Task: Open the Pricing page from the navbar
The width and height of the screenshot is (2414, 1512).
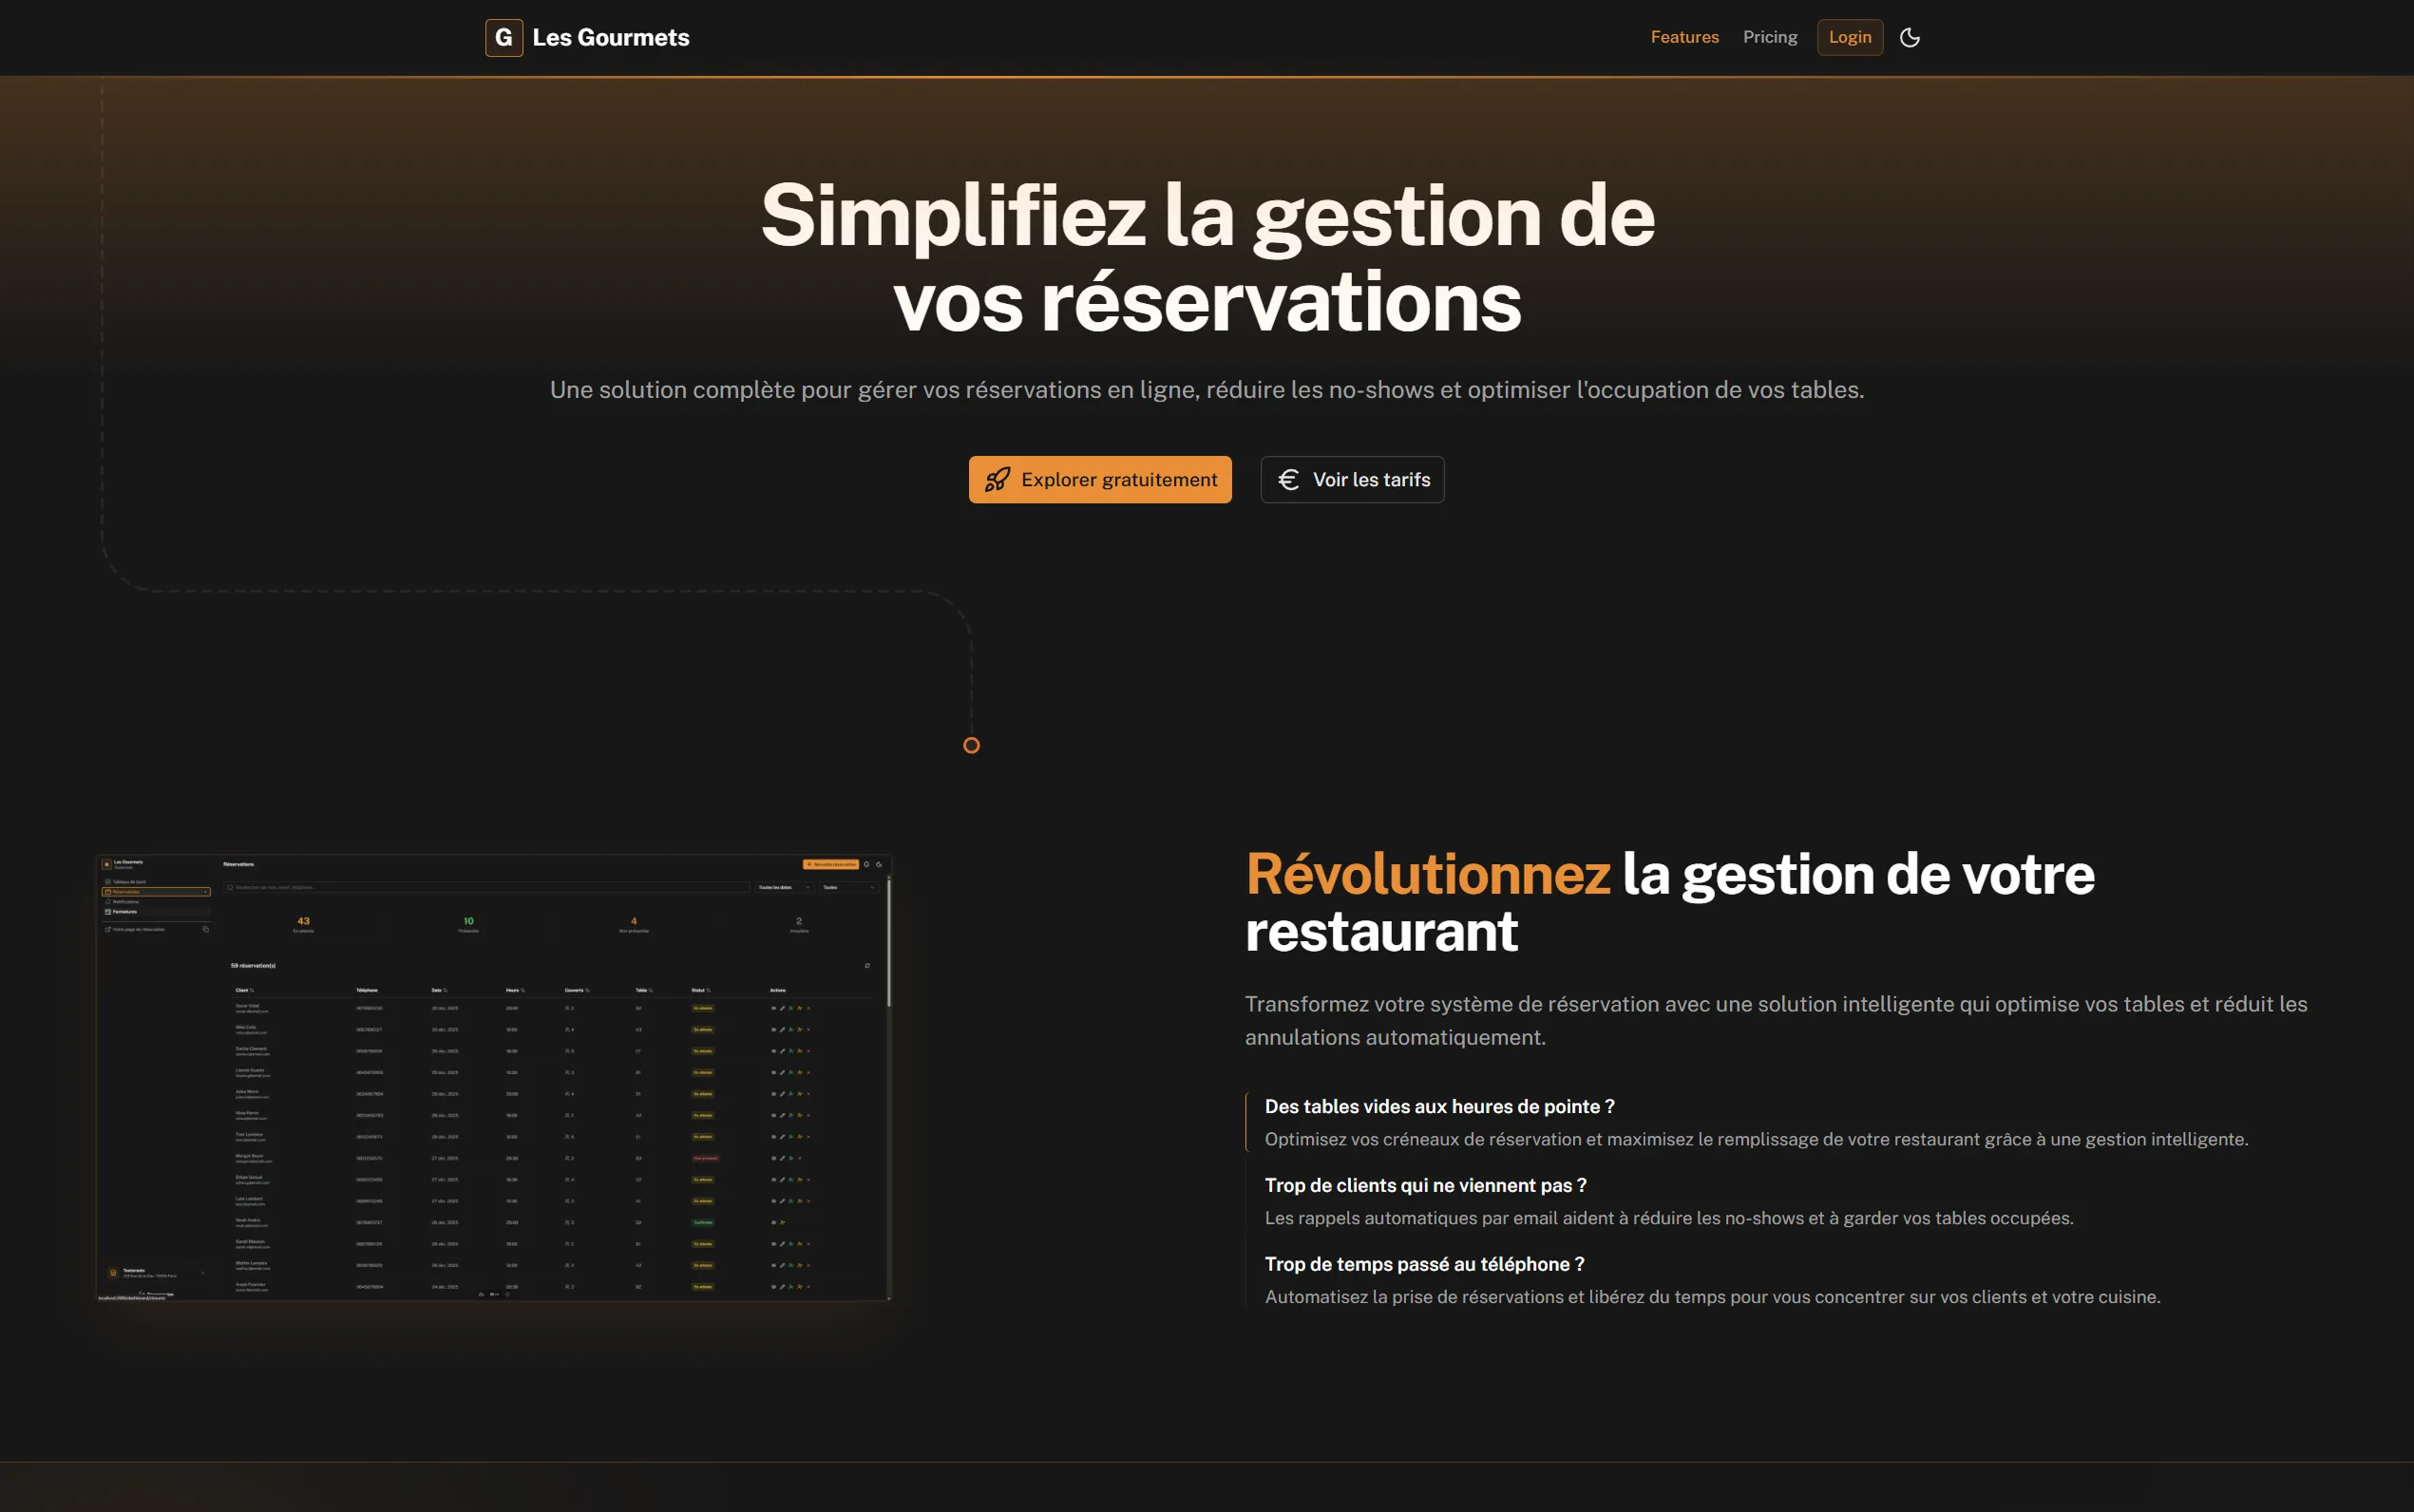Action: pyautogui.click(x=1769, y=37)
